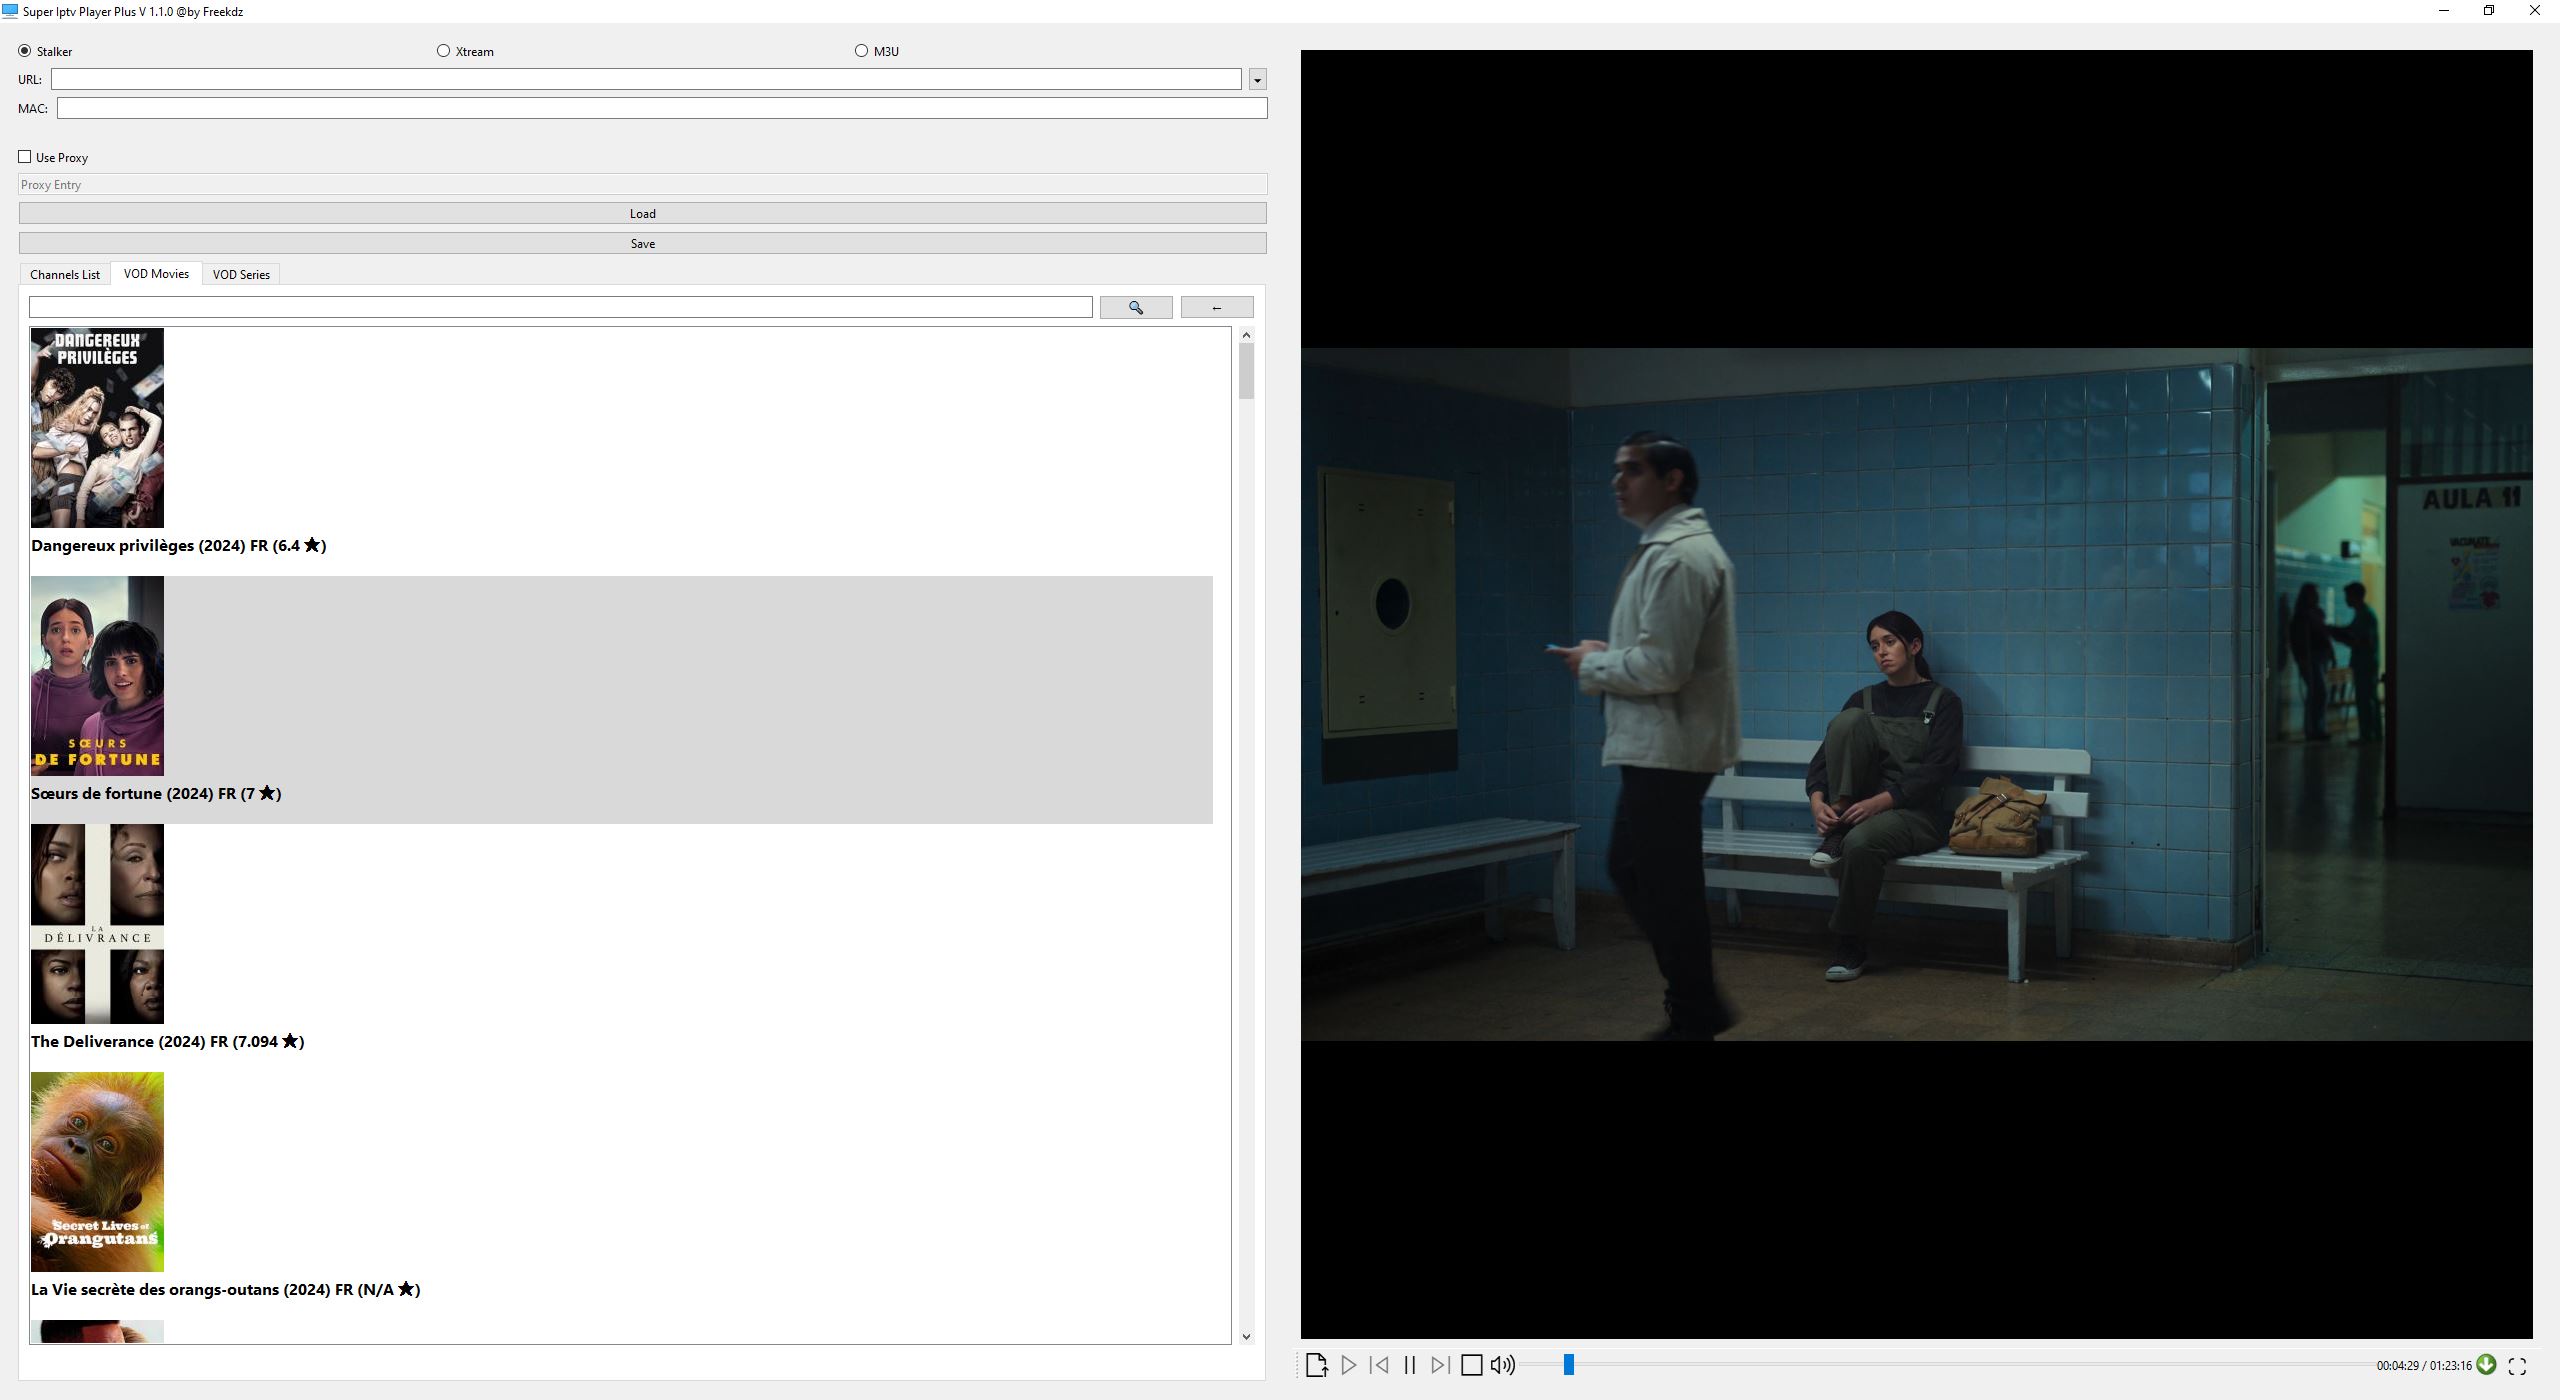Minimize the Super Iptv Player window
Screen dimensions: 2560x1400
coord(2444,11)
